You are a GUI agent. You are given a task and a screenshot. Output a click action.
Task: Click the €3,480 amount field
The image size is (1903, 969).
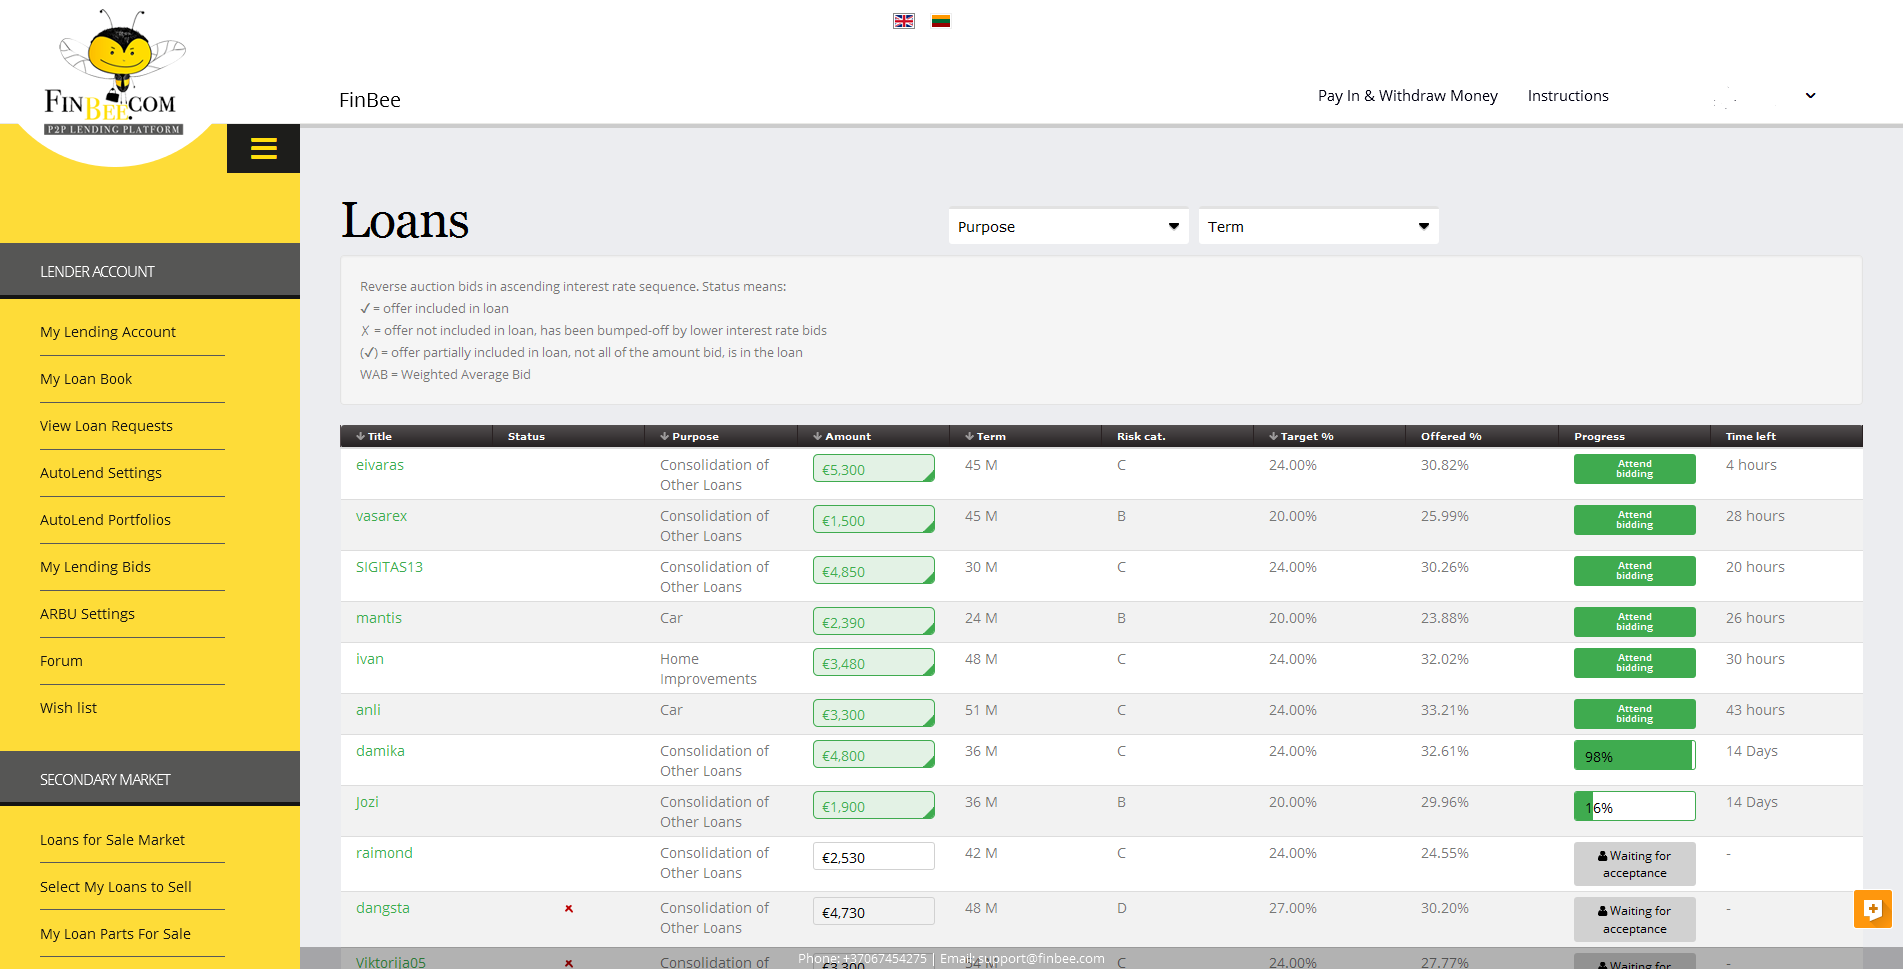tap(874, 663)
